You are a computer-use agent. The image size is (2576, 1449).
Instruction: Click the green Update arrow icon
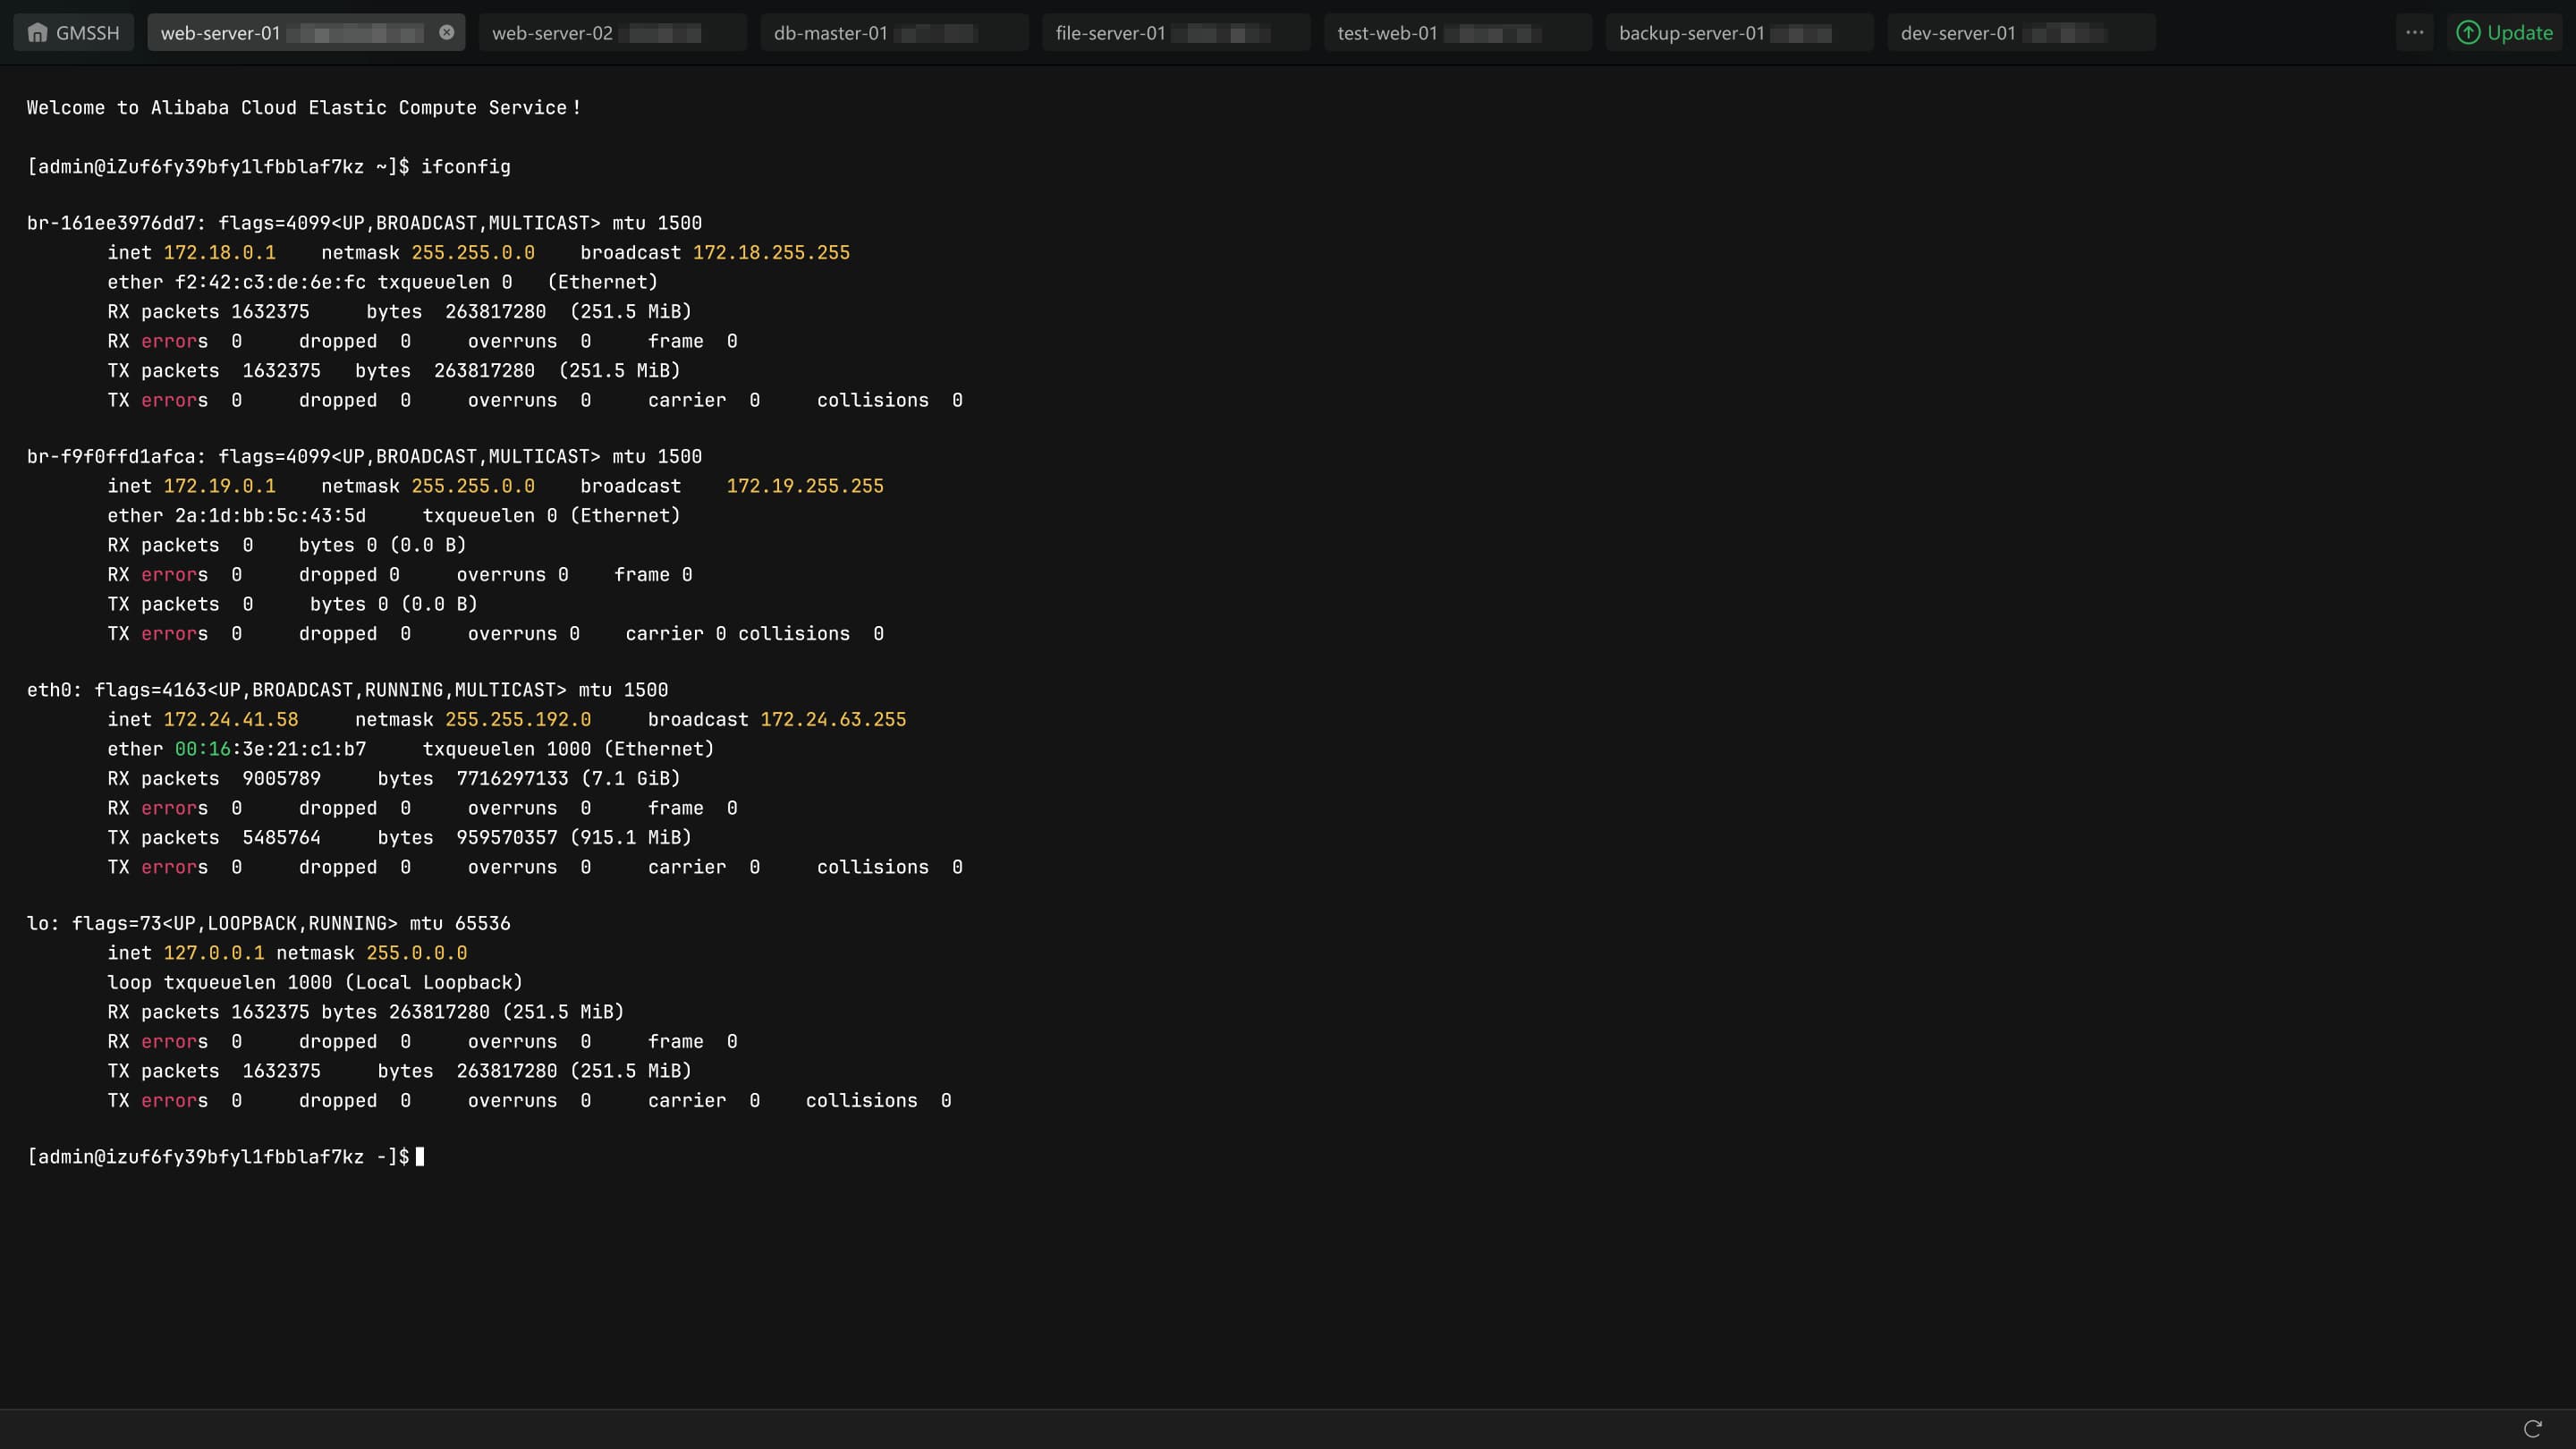[2468, 33]
